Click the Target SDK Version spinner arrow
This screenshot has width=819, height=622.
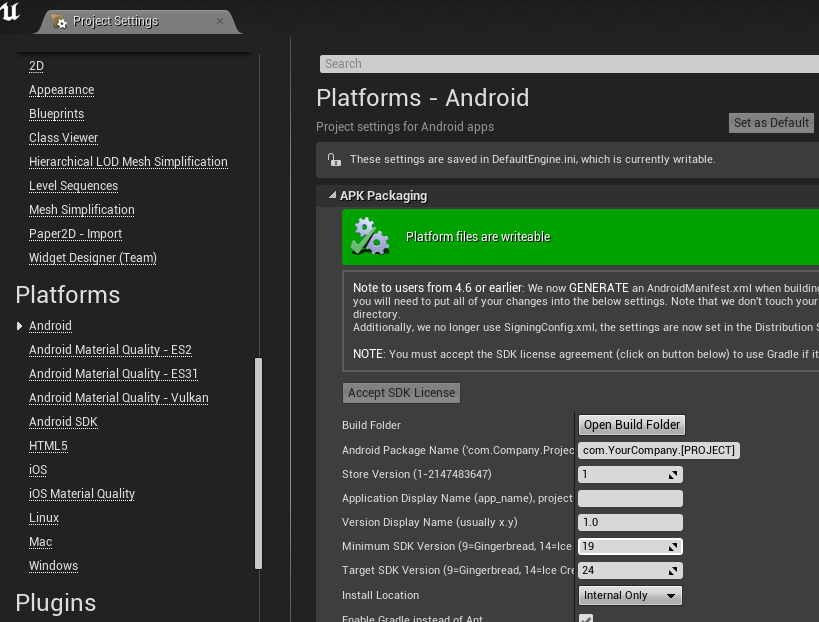[673, 571]
